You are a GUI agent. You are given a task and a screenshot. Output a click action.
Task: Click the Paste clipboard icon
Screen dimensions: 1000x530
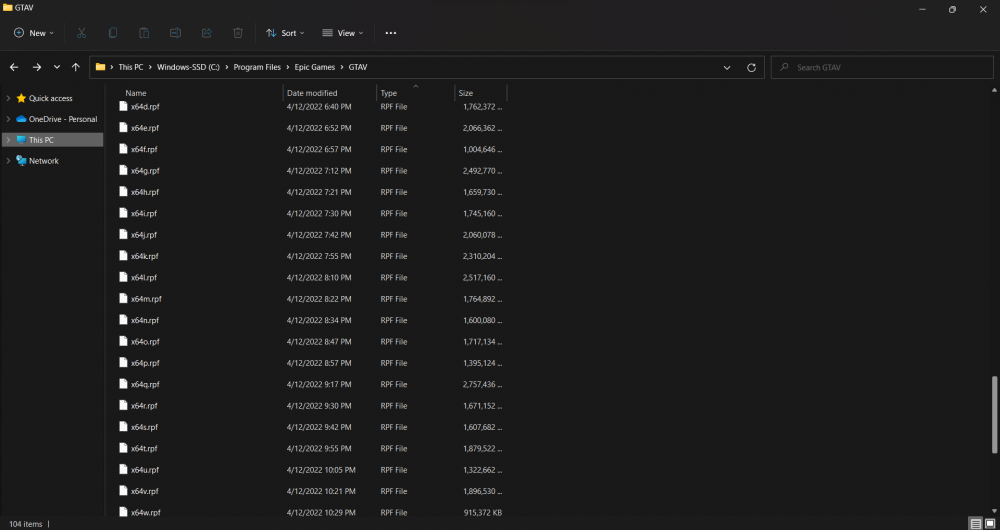pos(144,33)
